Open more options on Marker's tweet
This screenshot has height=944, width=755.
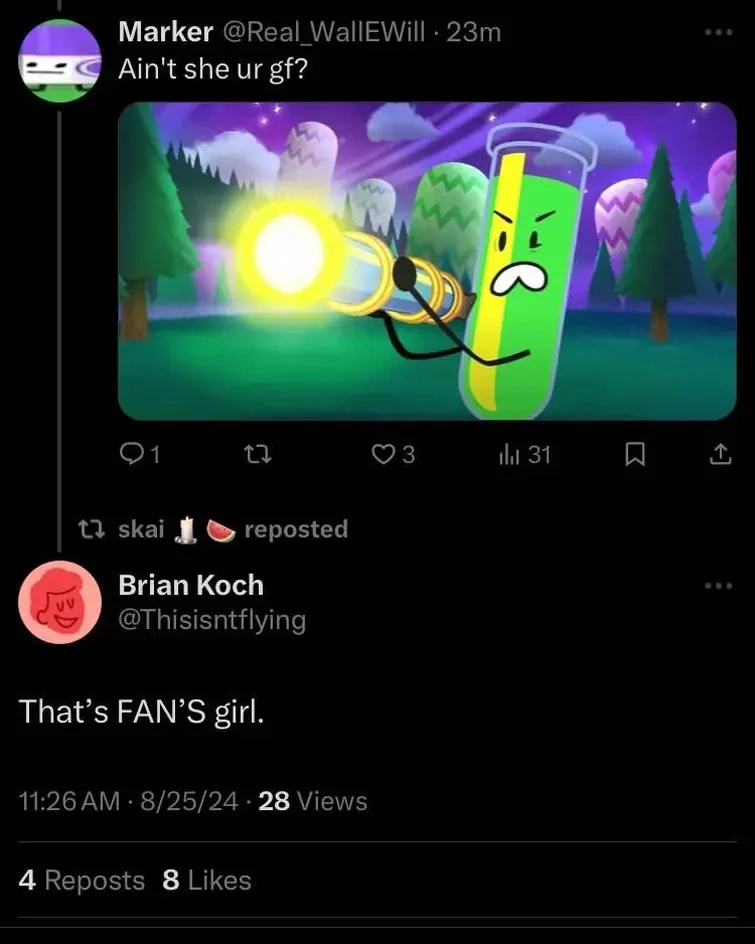click(718, 32)
